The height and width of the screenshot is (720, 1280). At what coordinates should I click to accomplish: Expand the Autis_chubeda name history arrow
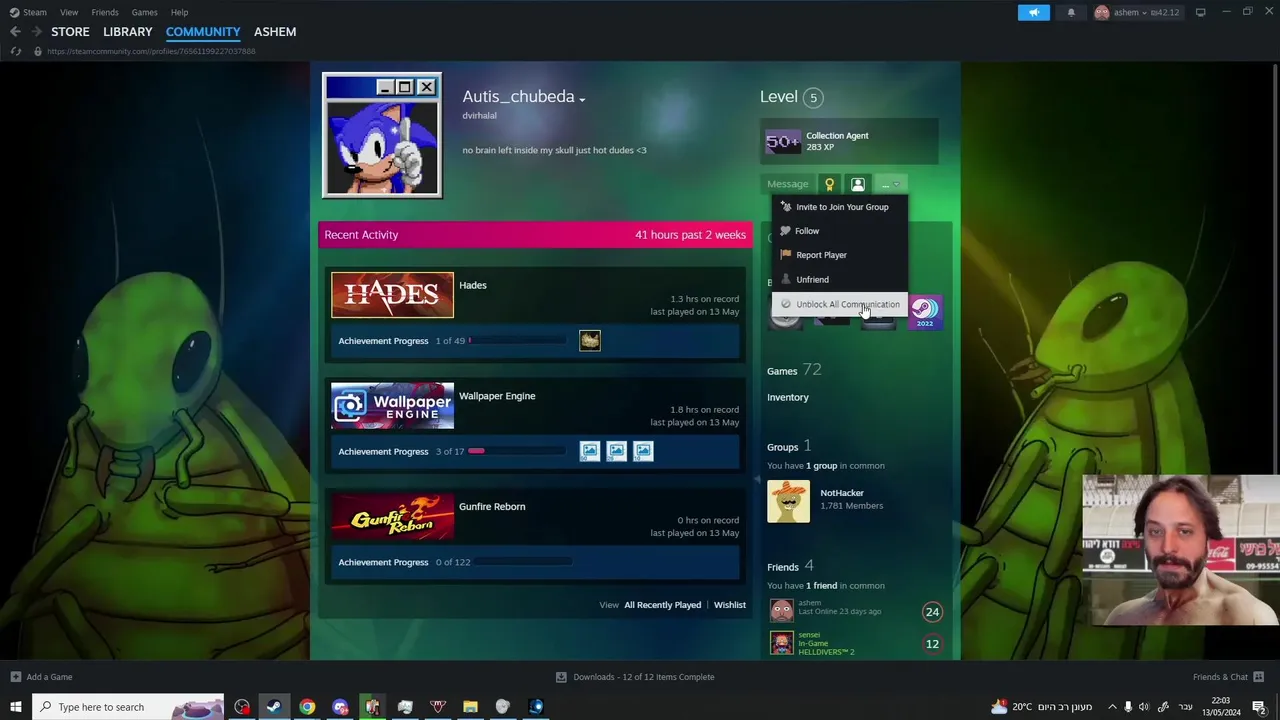point(582,99)
